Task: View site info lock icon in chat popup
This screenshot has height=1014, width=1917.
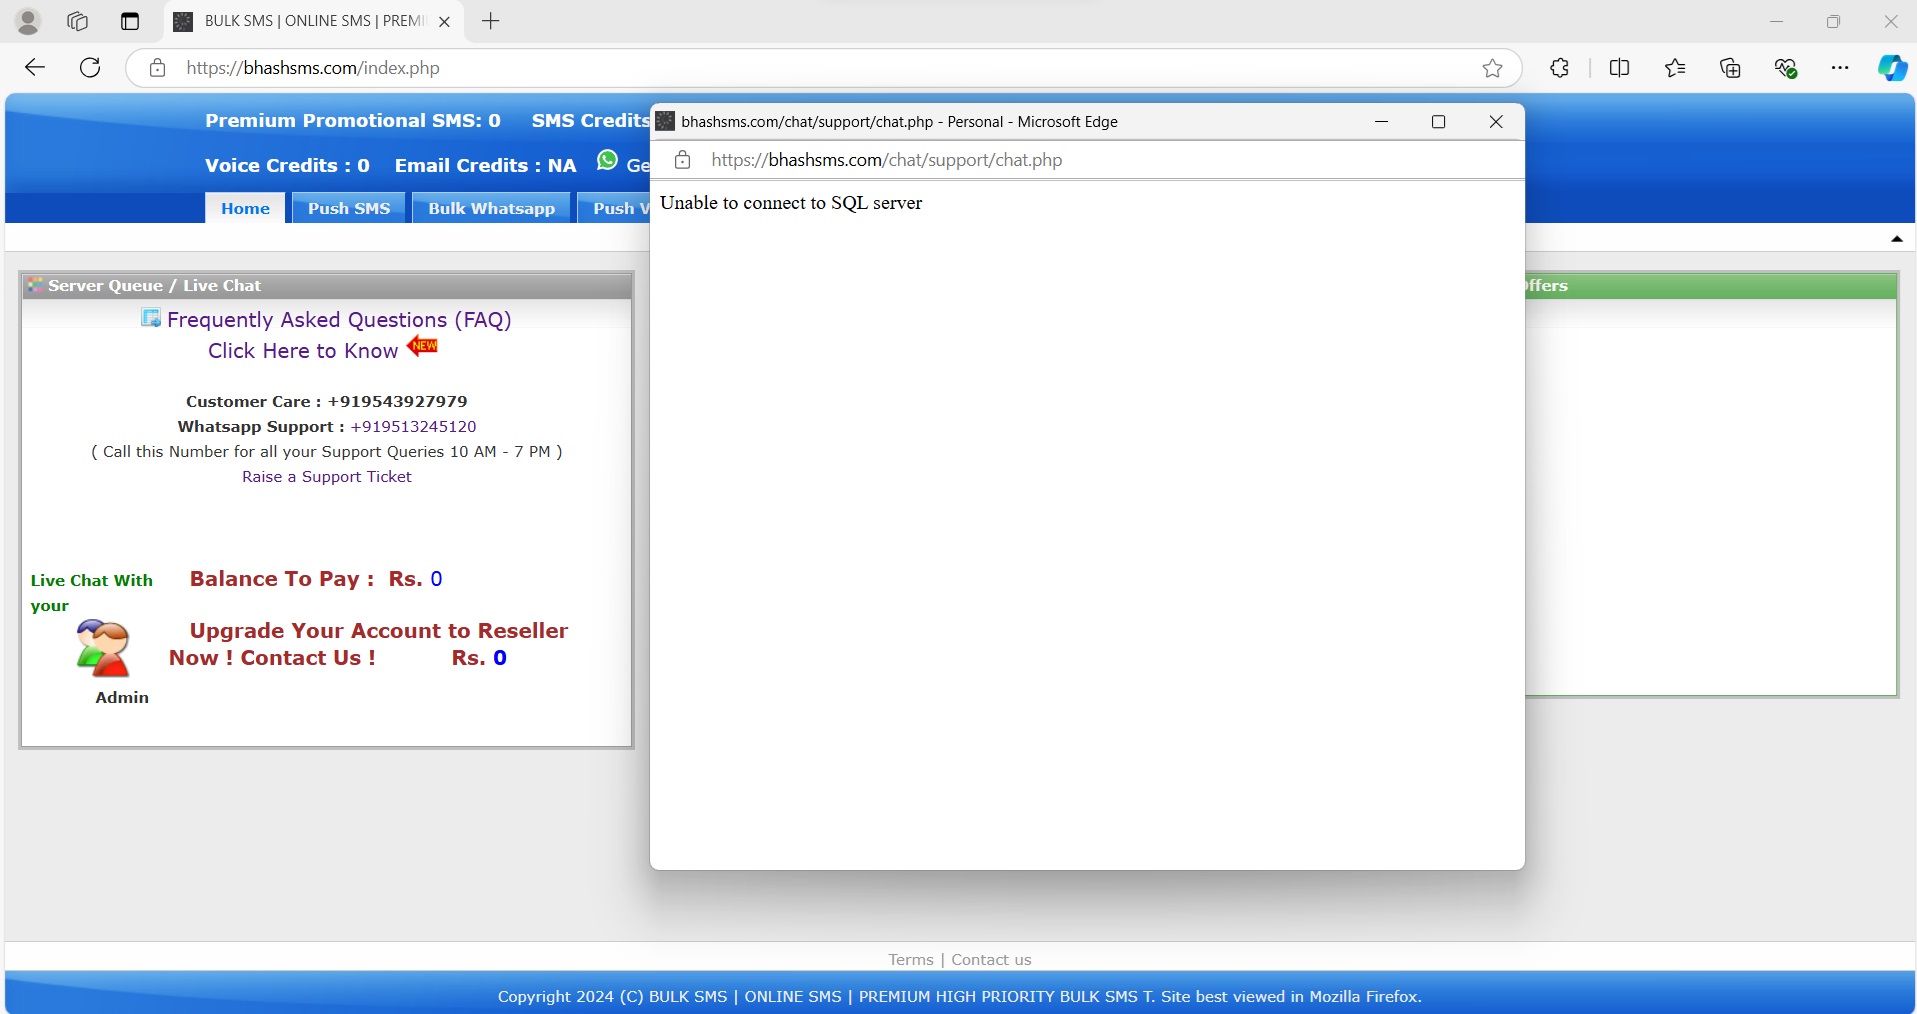Action: click(x=683, y=160)
